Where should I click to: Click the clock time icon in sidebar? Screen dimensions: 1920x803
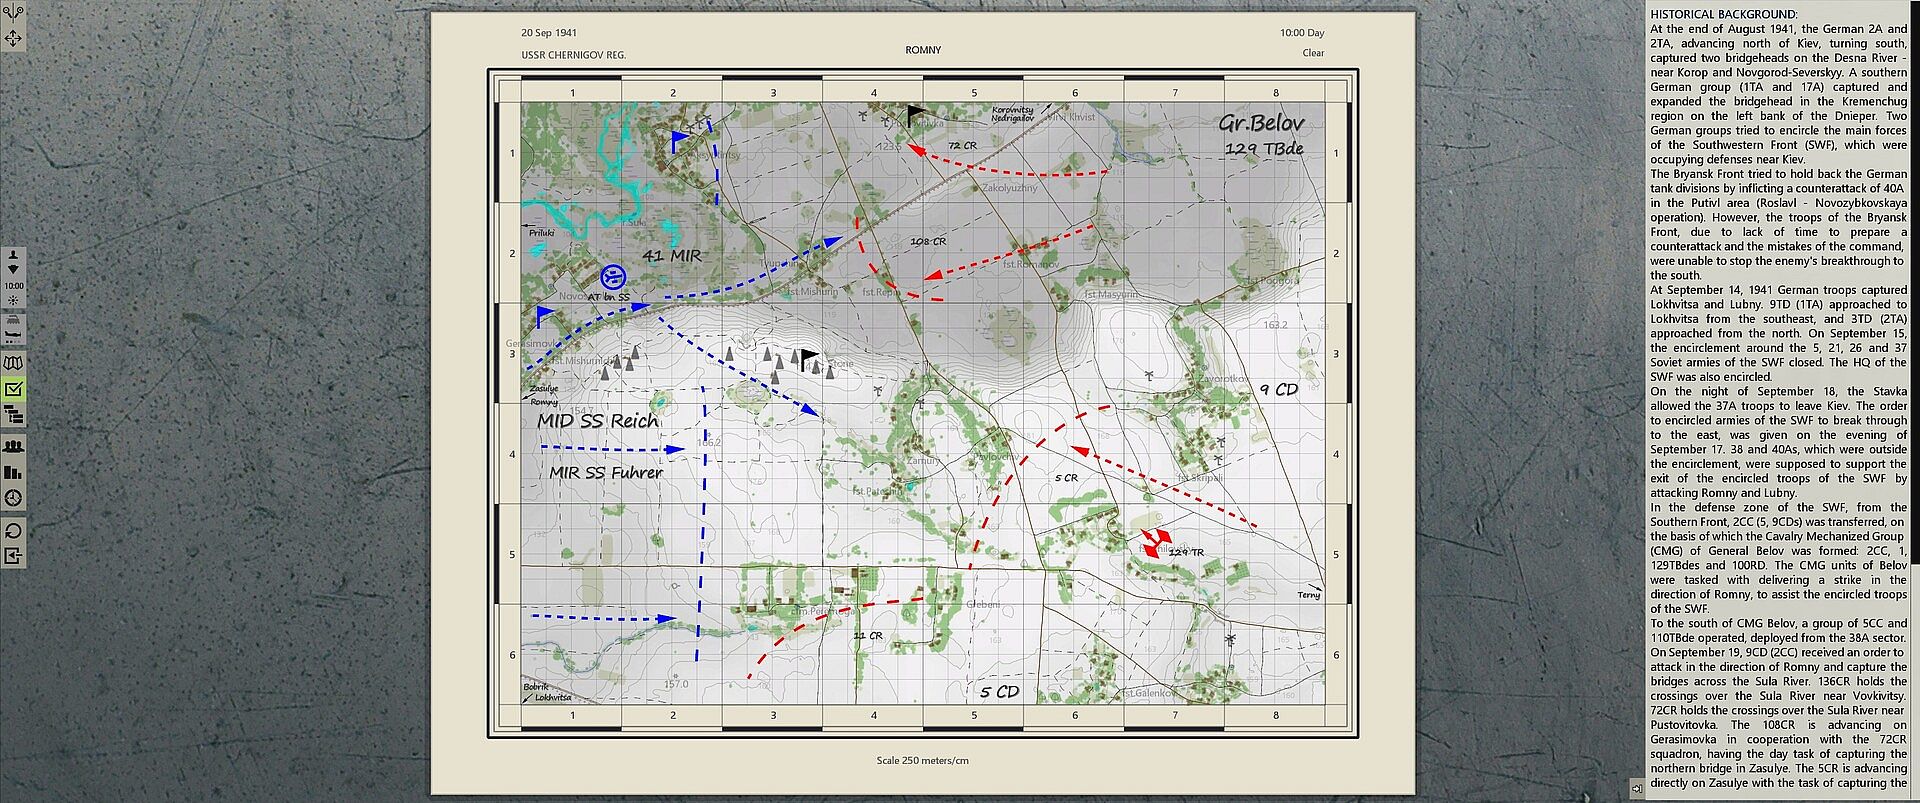coord(13,498)
